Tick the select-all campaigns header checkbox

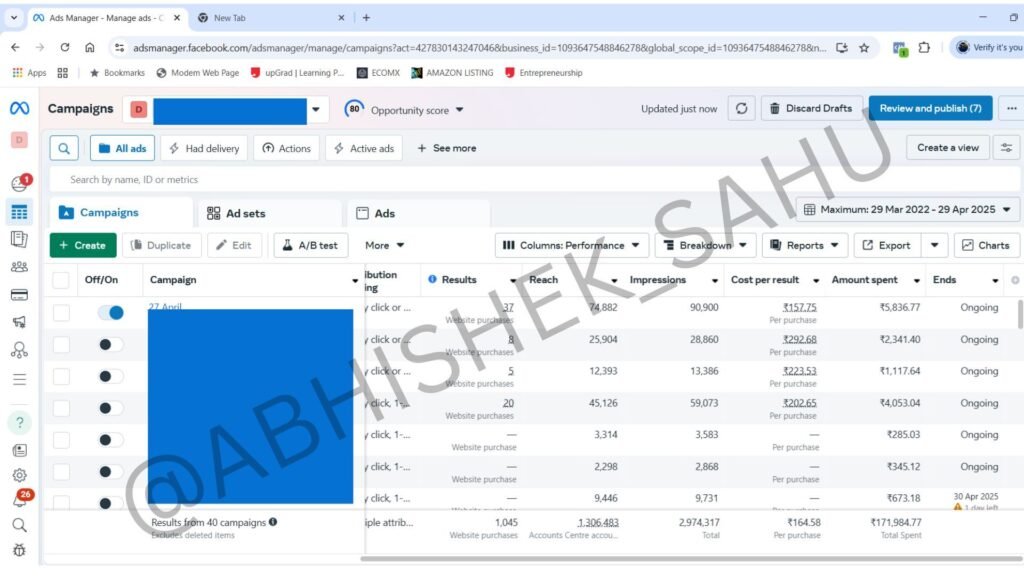61,280
